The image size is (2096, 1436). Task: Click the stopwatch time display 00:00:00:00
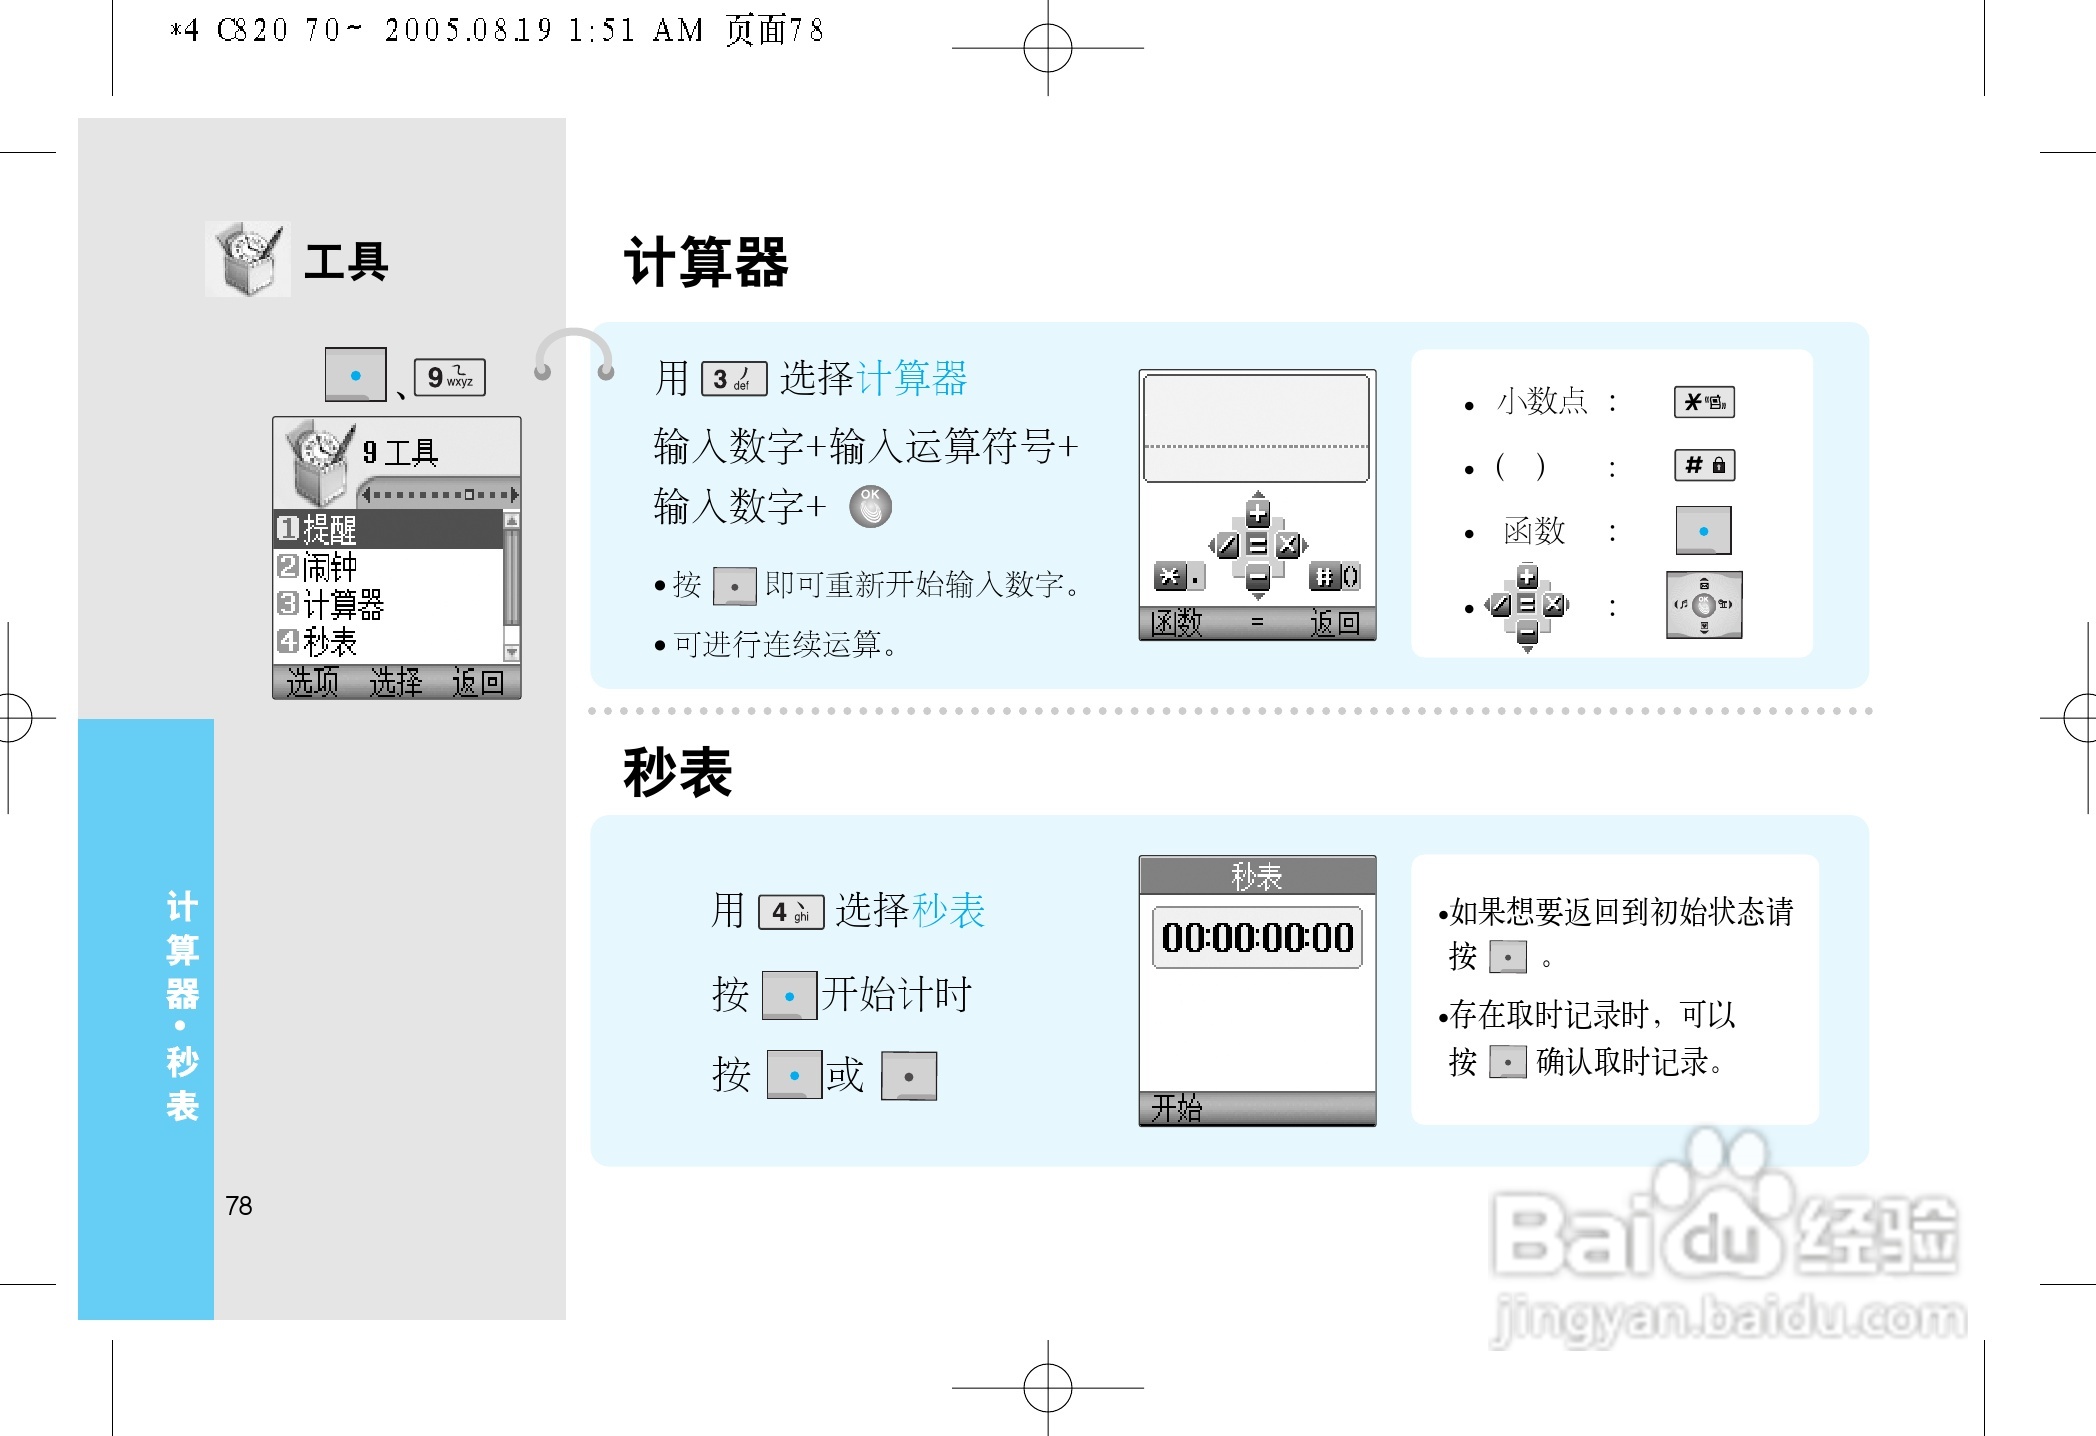pos(1256,938)
